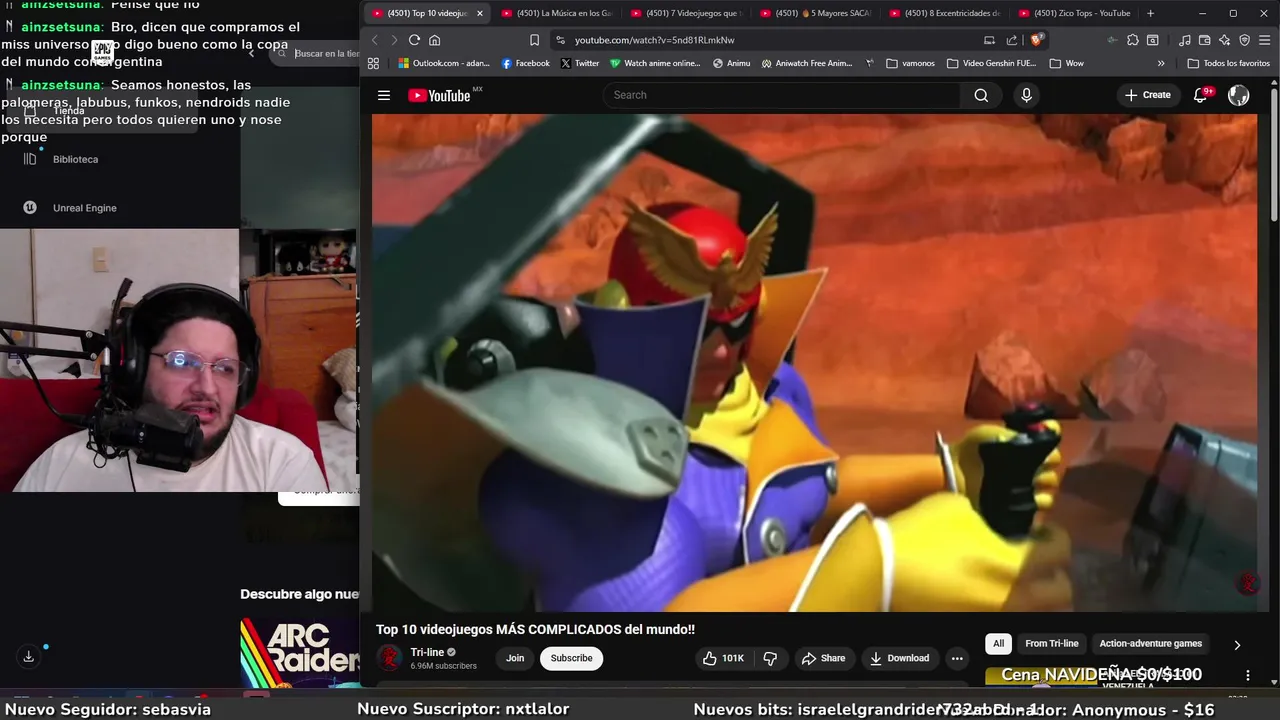This screenshot has height=720, width=1280.
Task: Select the All filter chip
Action: pyautogui.click(x=998, y=644)
